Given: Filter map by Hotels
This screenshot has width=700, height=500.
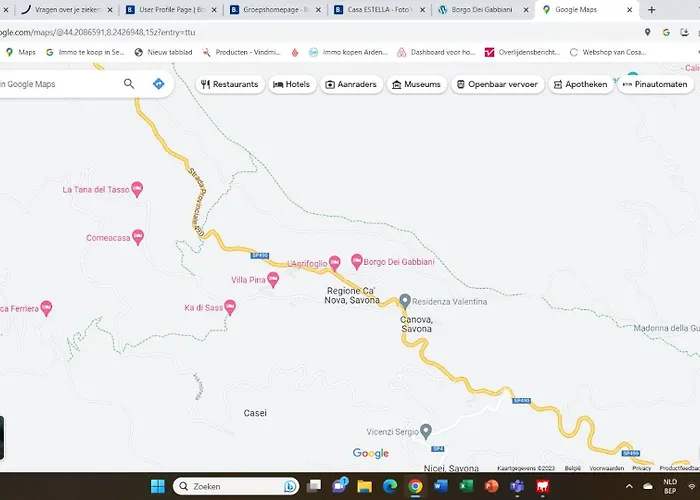Looking at the screenshot, I should (x=292, y=84).
